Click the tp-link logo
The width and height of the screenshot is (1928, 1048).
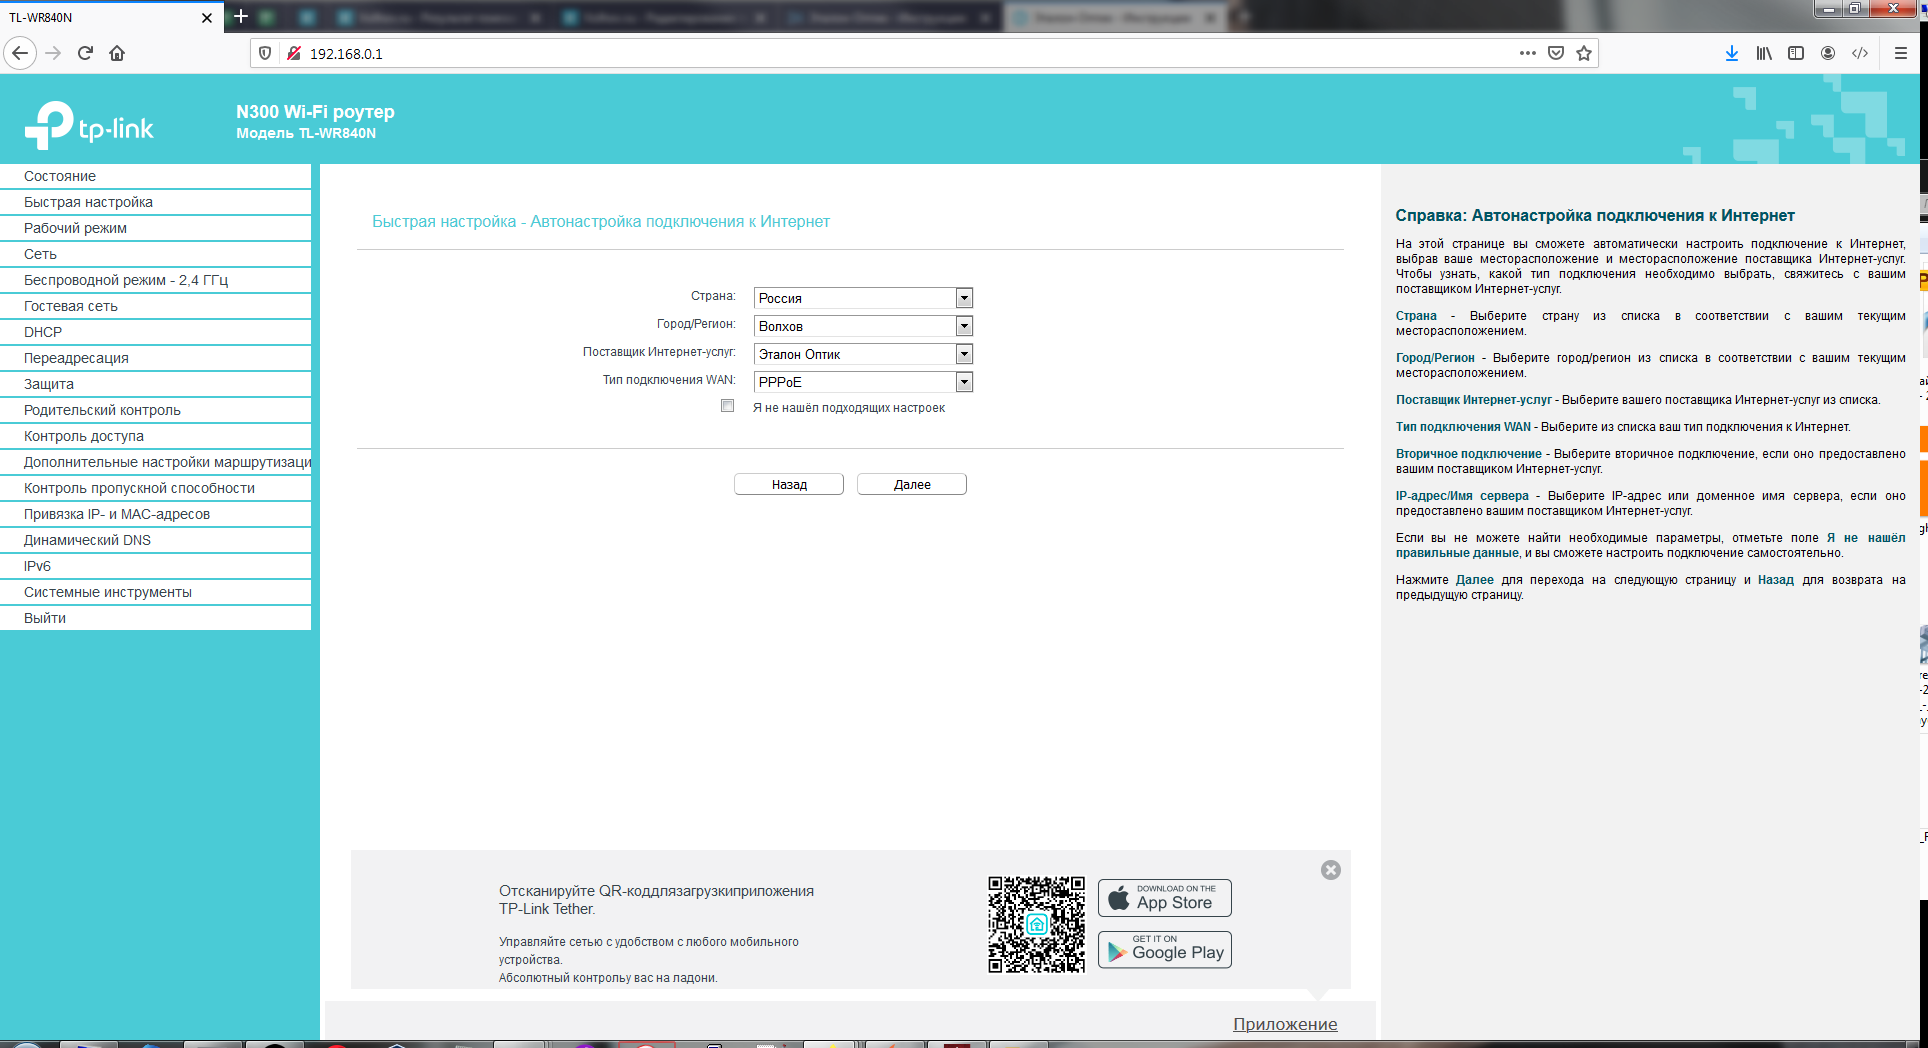tap(89, 126)
